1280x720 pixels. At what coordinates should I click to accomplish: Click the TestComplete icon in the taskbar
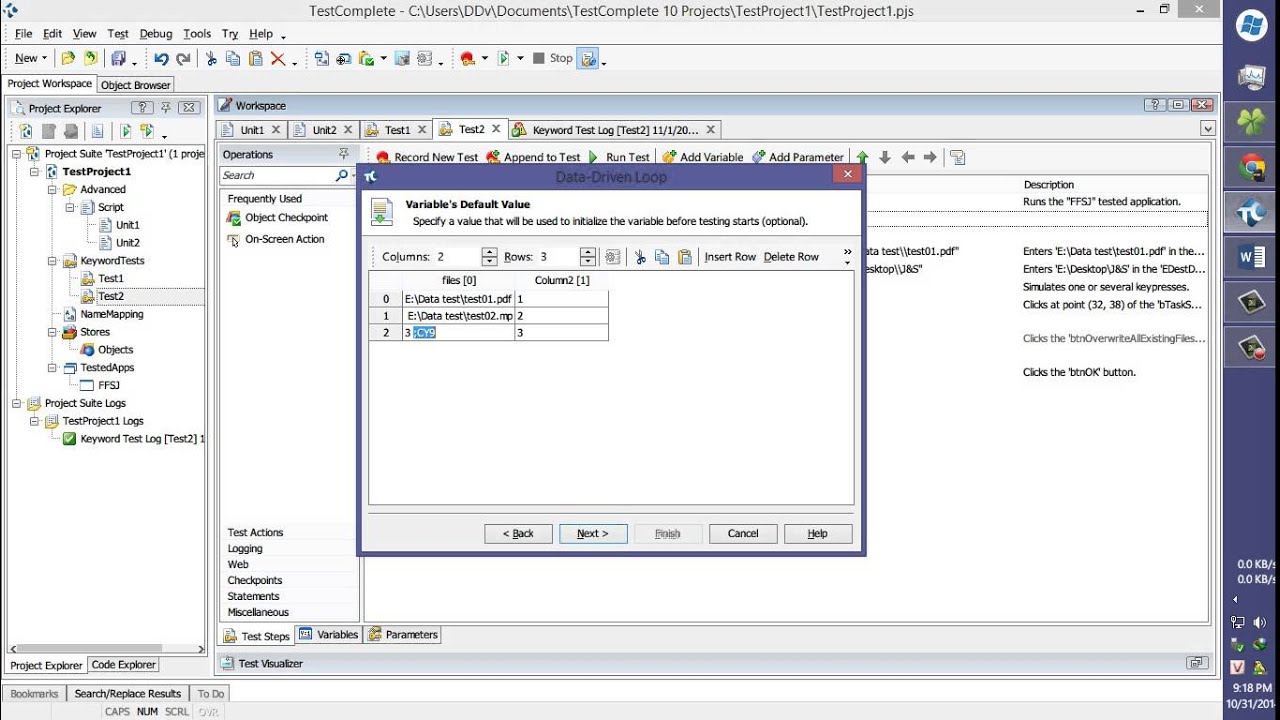[x=1252, y=213]
